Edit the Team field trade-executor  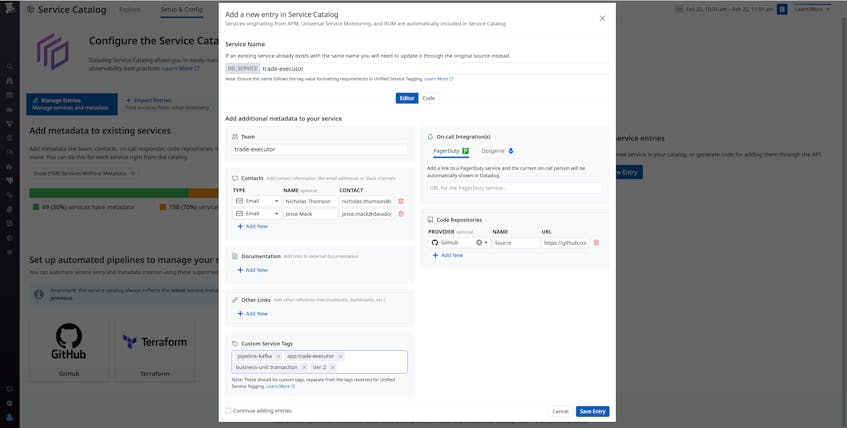319,149
